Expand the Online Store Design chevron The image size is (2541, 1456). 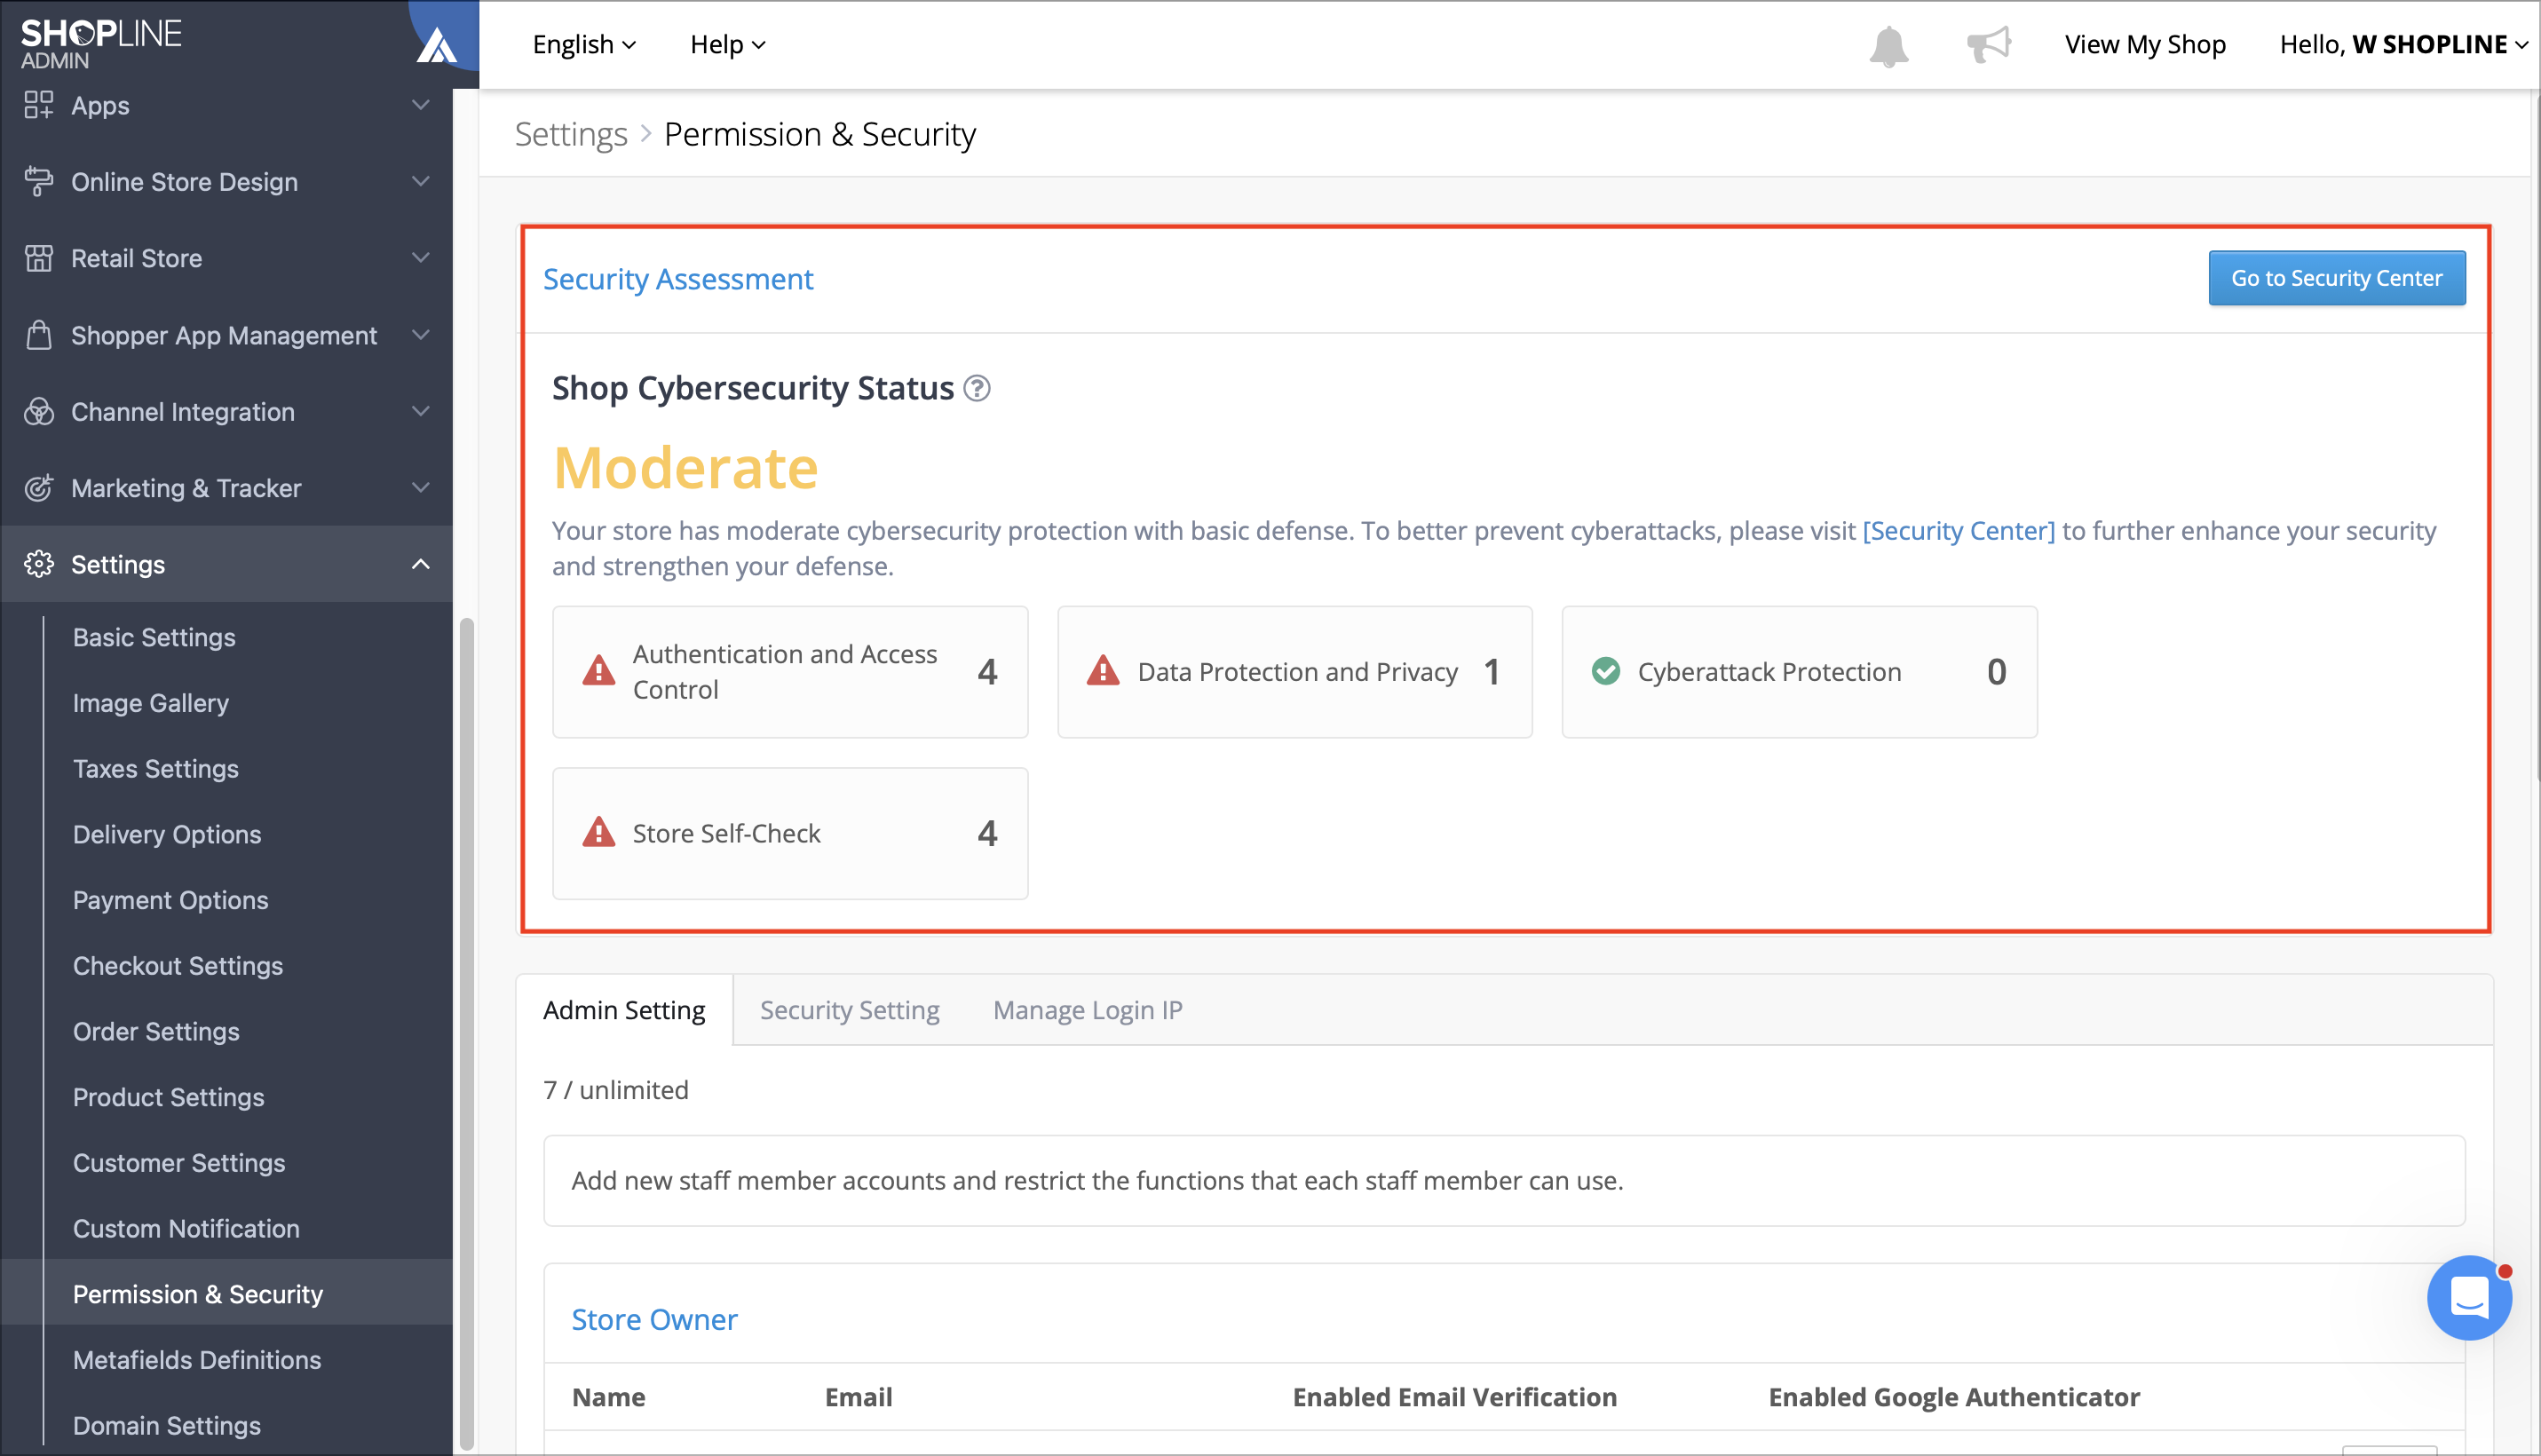coord(421,181)
